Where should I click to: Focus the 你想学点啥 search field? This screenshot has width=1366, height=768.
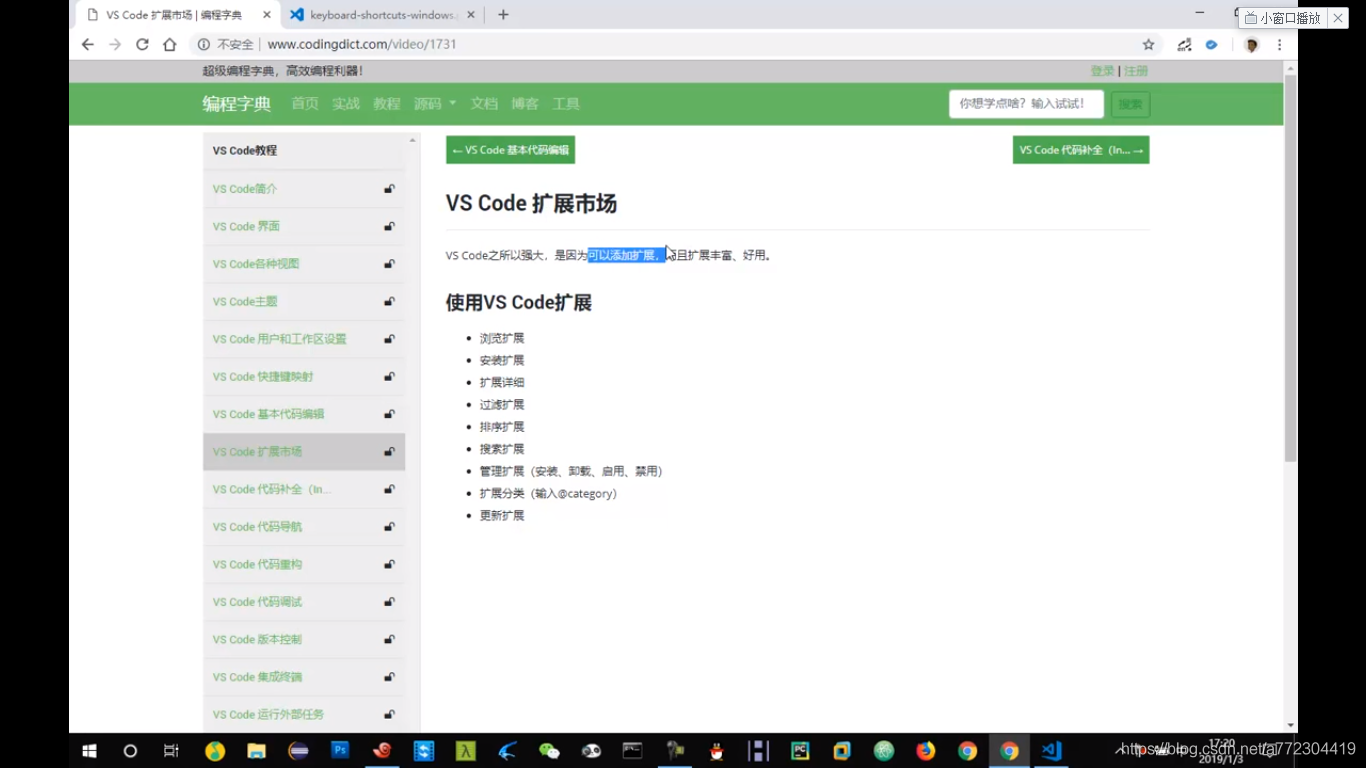tap(1026, 104)
